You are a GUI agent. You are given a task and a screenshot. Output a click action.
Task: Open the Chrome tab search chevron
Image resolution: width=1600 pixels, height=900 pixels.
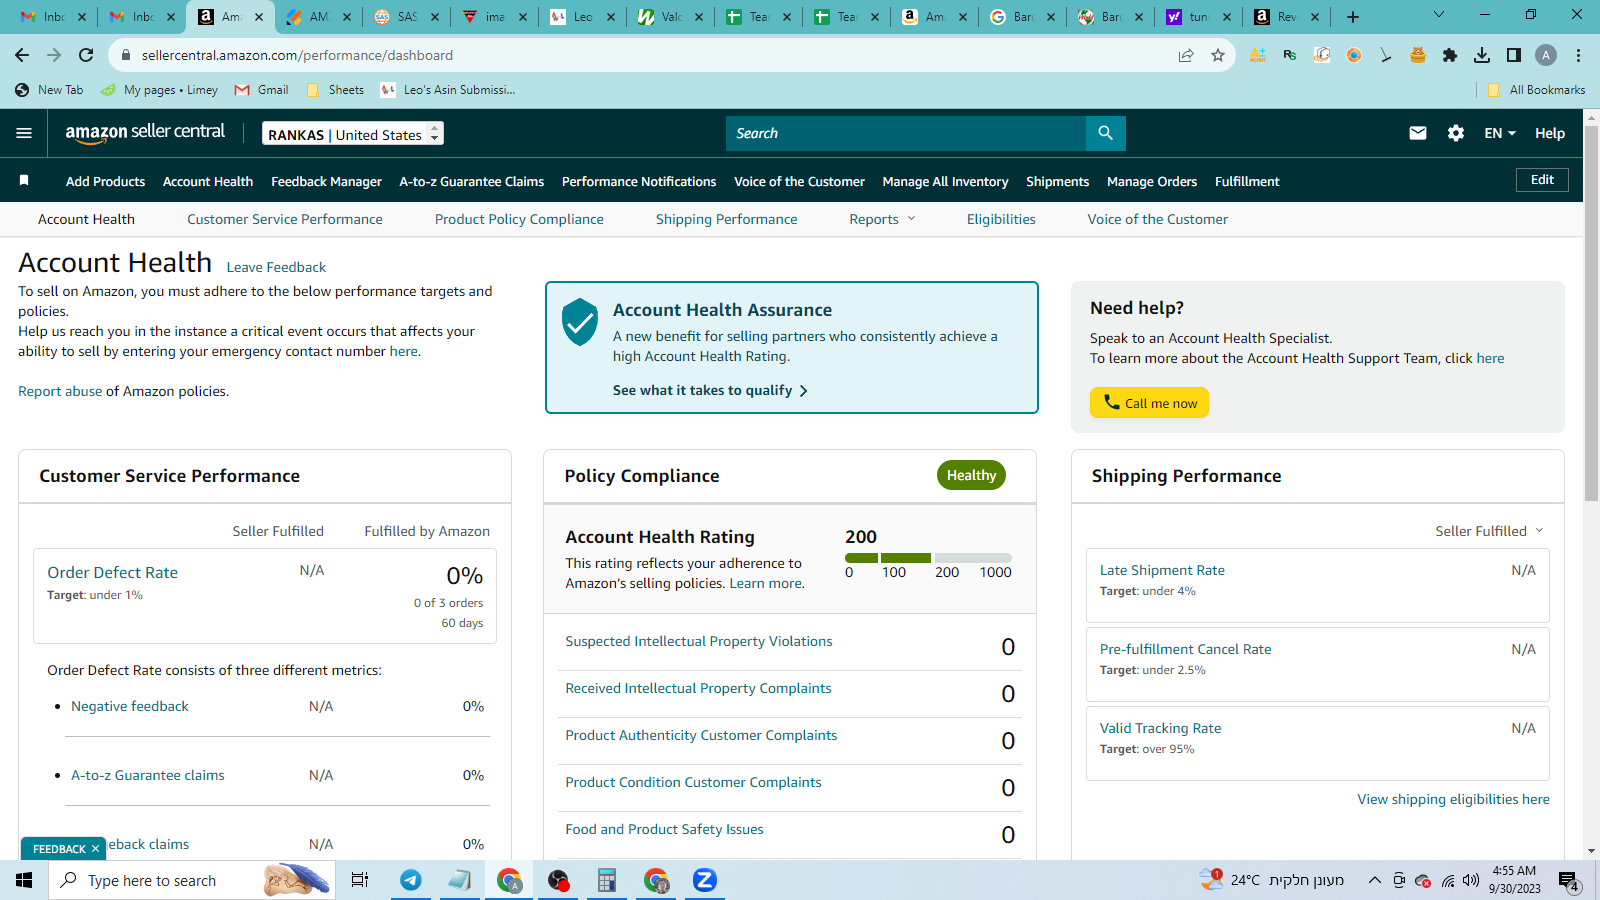[1439, 15]
